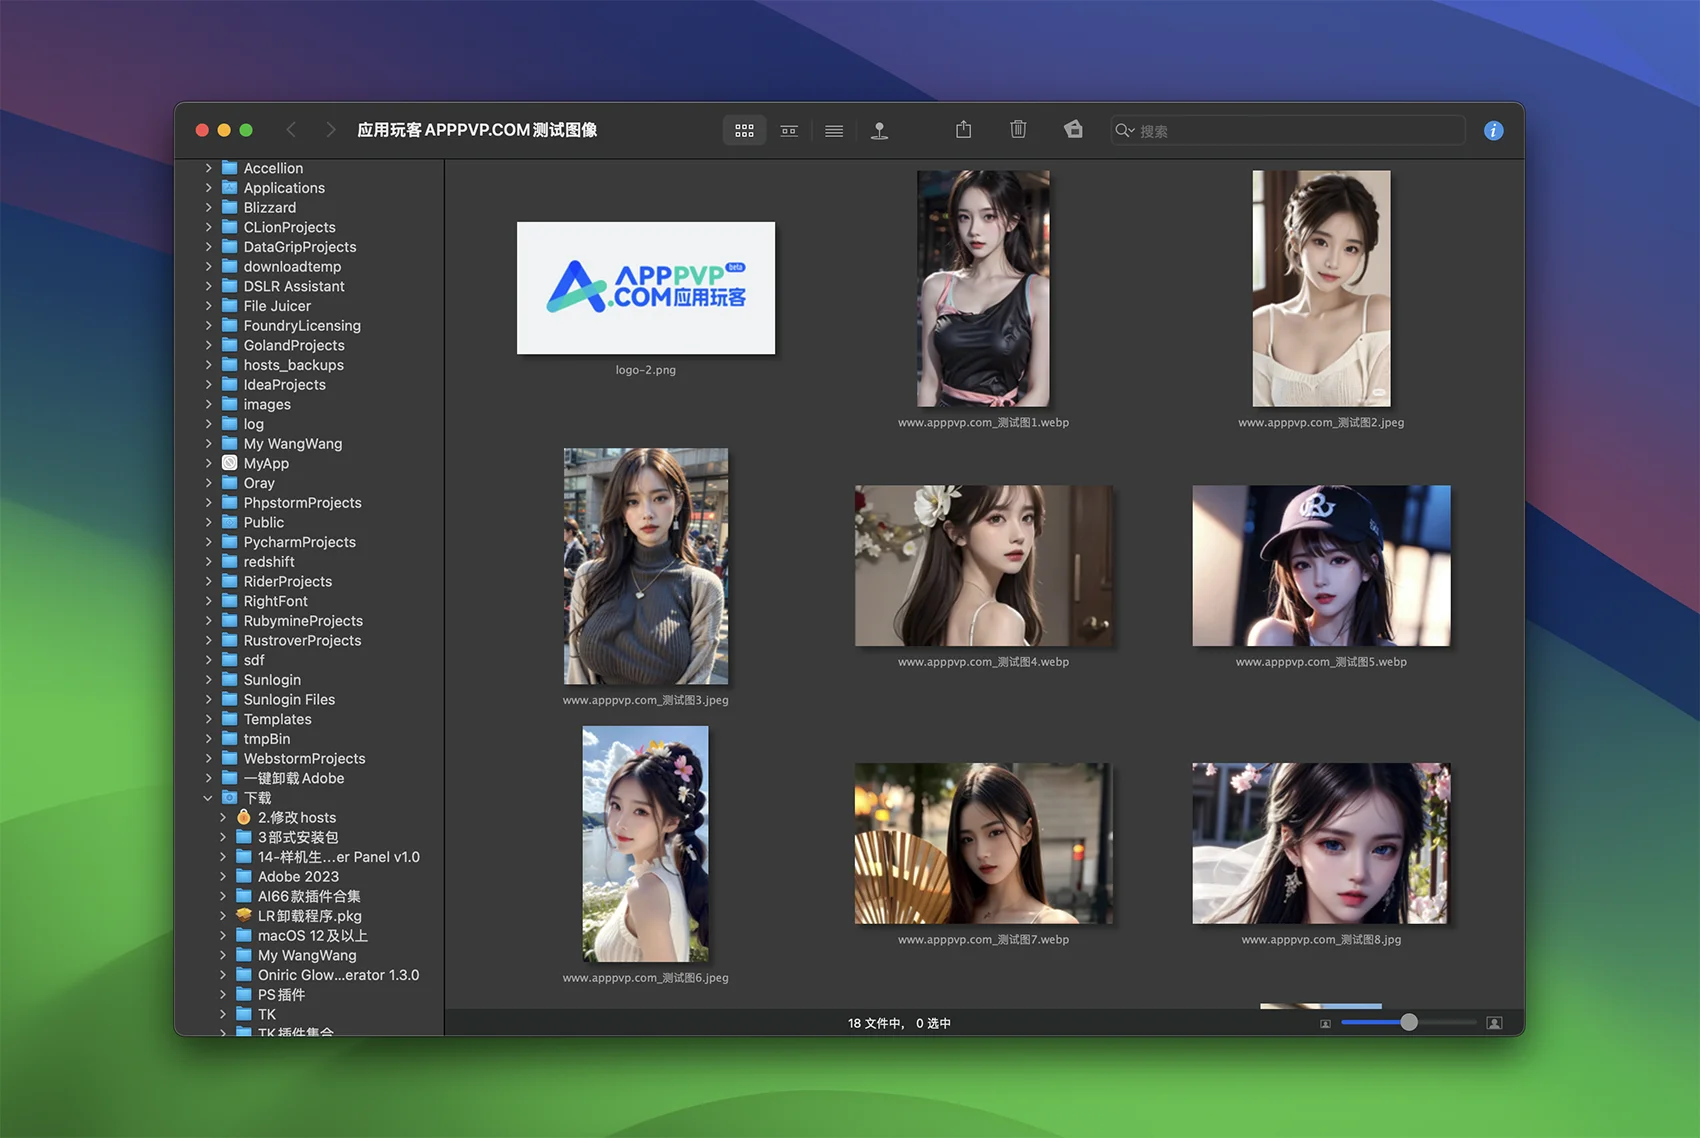
Task: Select PycharmProjects in the sidebar
Action: (x=300, y=542)
